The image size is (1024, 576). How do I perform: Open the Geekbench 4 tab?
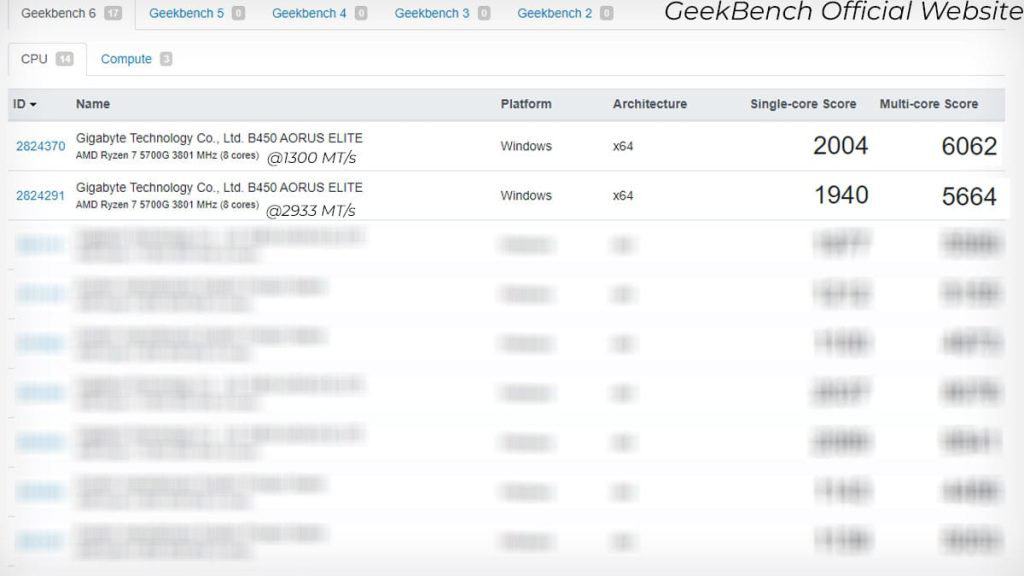click(319, 13)
